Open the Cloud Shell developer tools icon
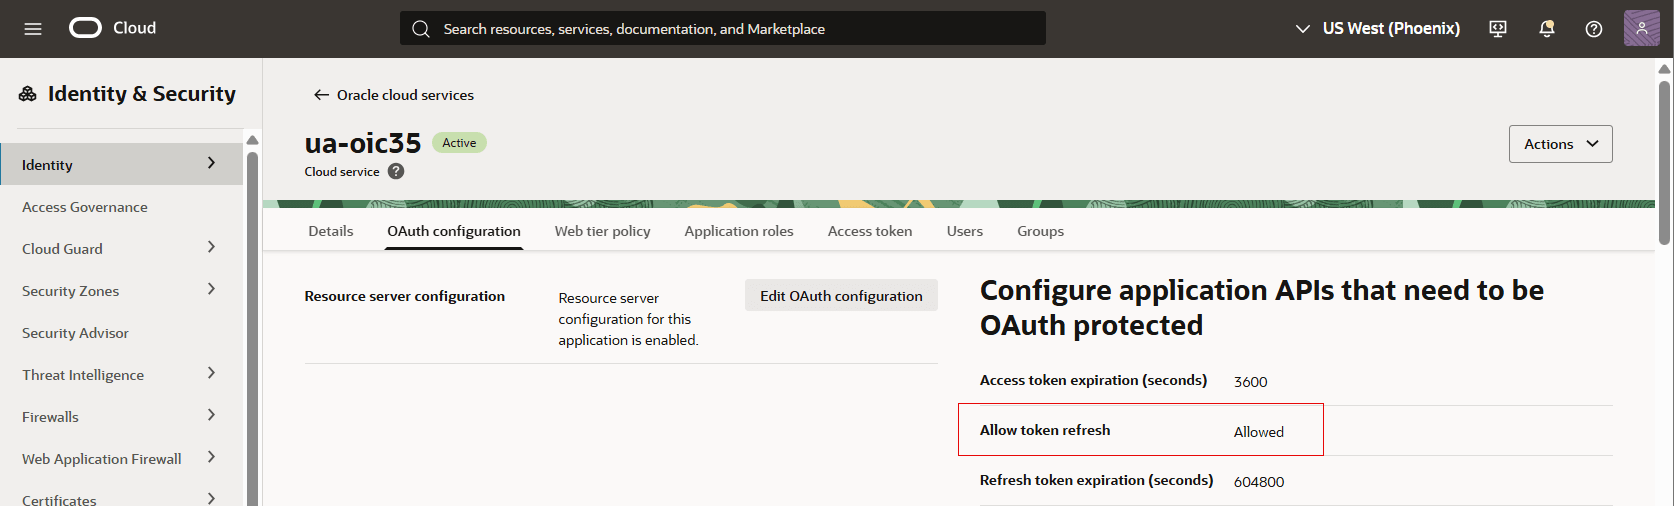The height and width of the screenshot is (506, 1674). pos(1498,29)
